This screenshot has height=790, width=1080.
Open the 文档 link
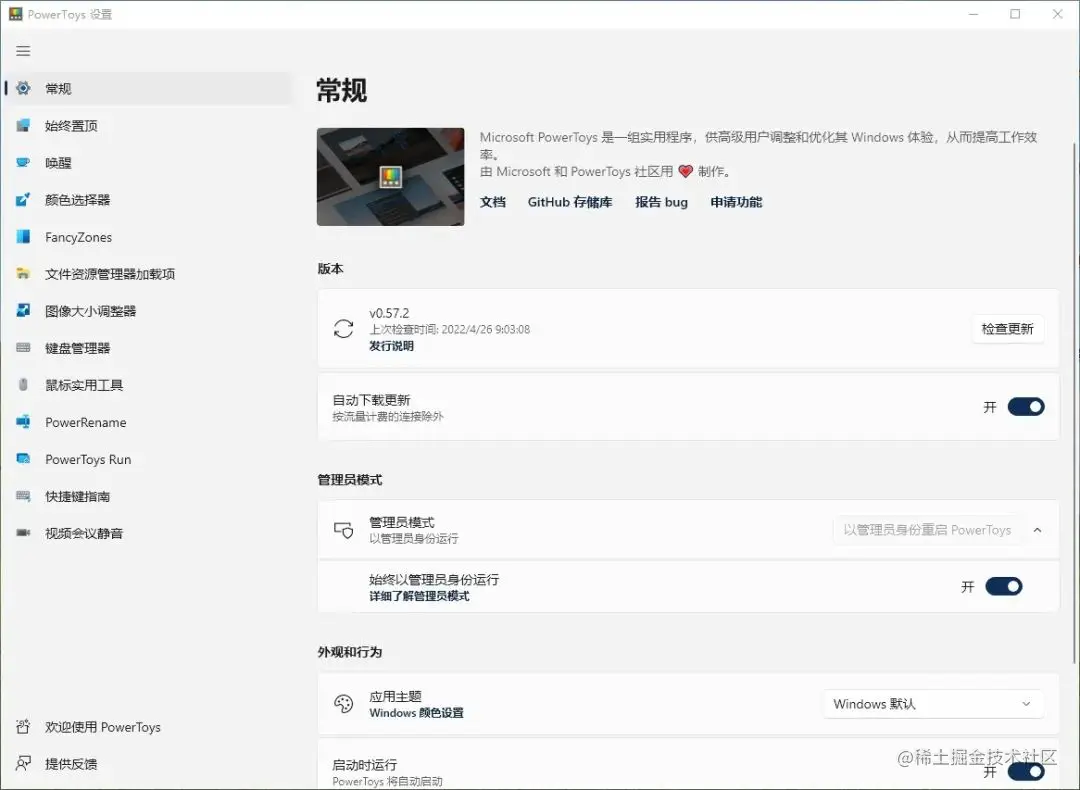493,202
